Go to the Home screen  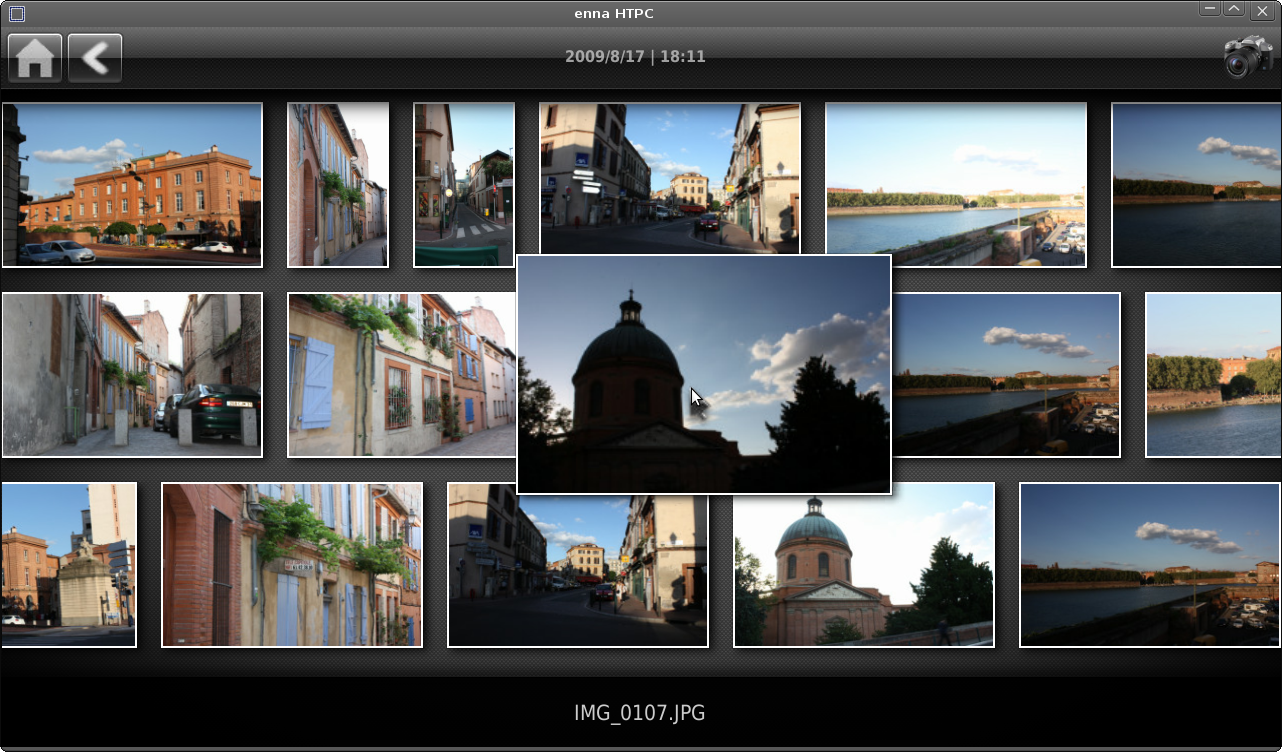coord(35,58)
